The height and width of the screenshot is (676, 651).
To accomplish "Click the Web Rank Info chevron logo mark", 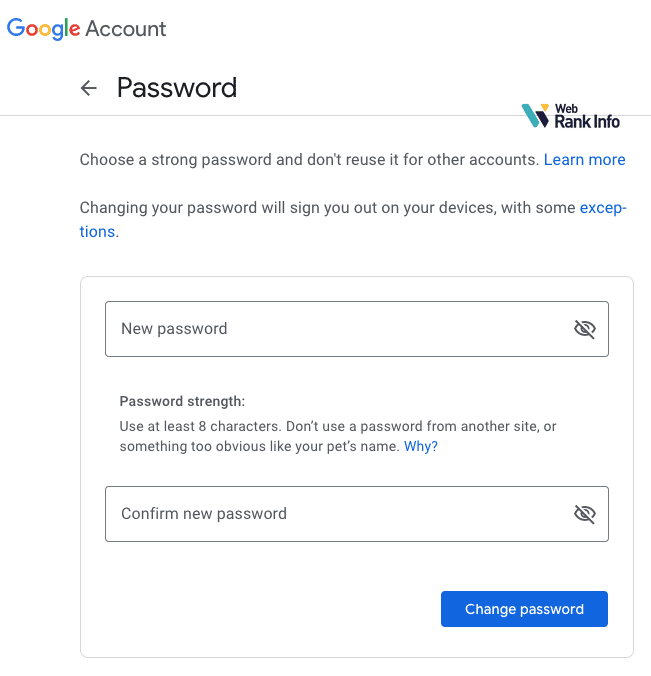I will point(536,116).
